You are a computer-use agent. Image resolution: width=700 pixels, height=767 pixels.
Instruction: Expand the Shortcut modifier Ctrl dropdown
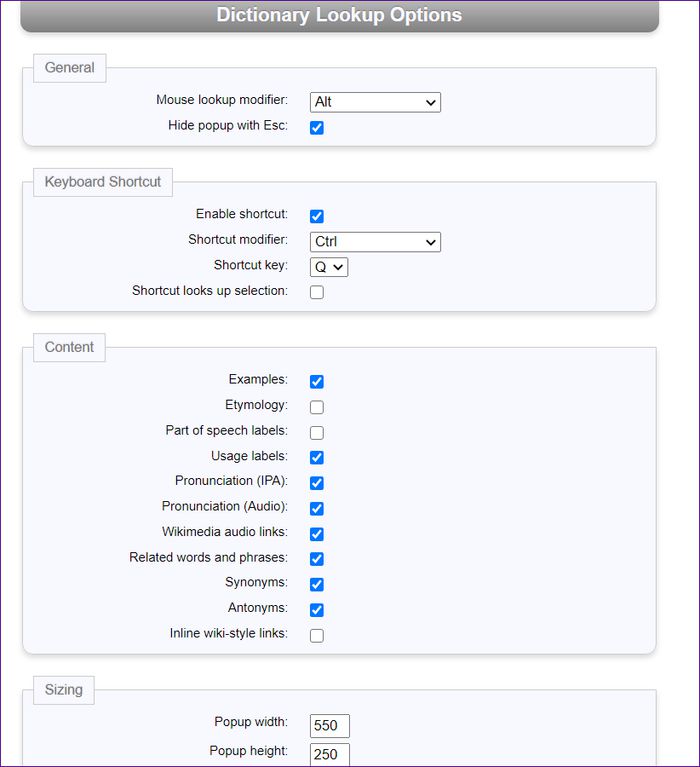pos(375,242)
